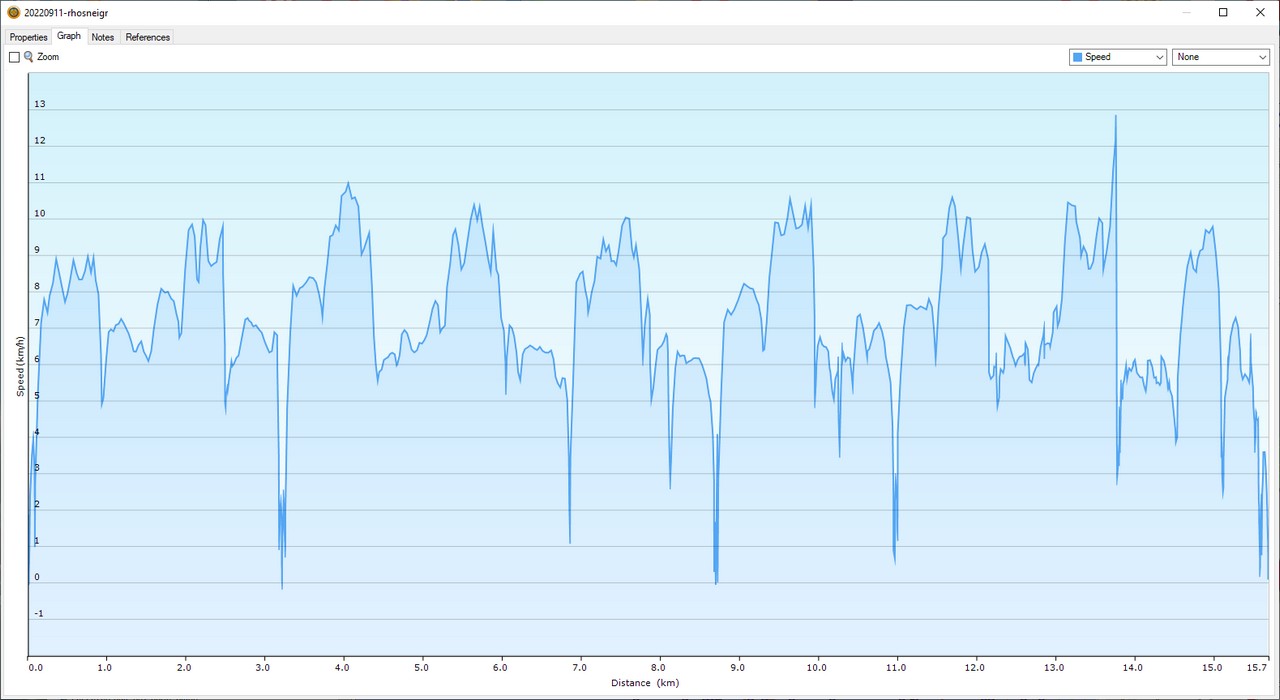Go to the References tab
Image resolution: width=1280 pixels, height=700 pixels.
point(148,37)
